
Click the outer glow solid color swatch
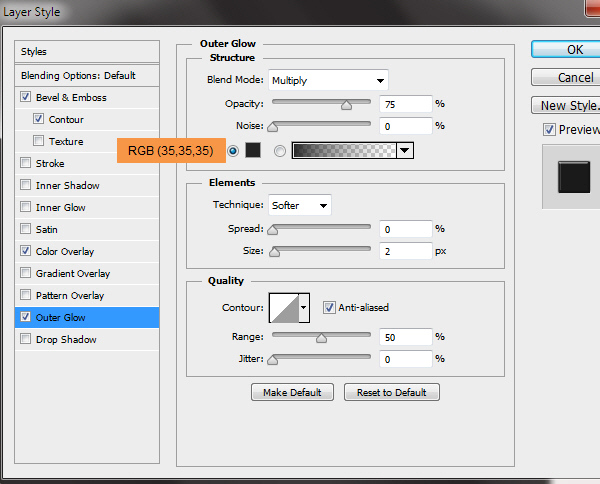[x=253, y=150]
